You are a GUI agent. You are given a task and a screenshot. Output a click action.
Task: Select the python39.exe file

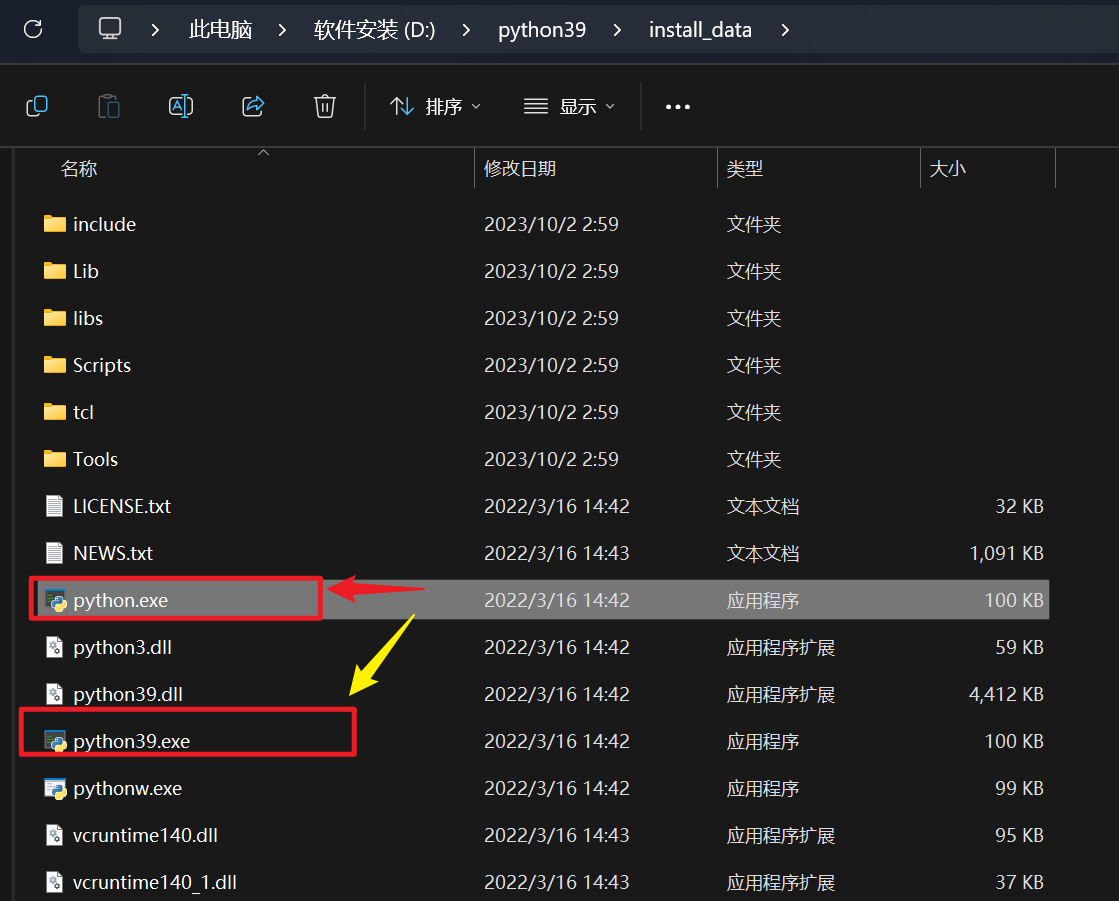click(x=131, y=741)
